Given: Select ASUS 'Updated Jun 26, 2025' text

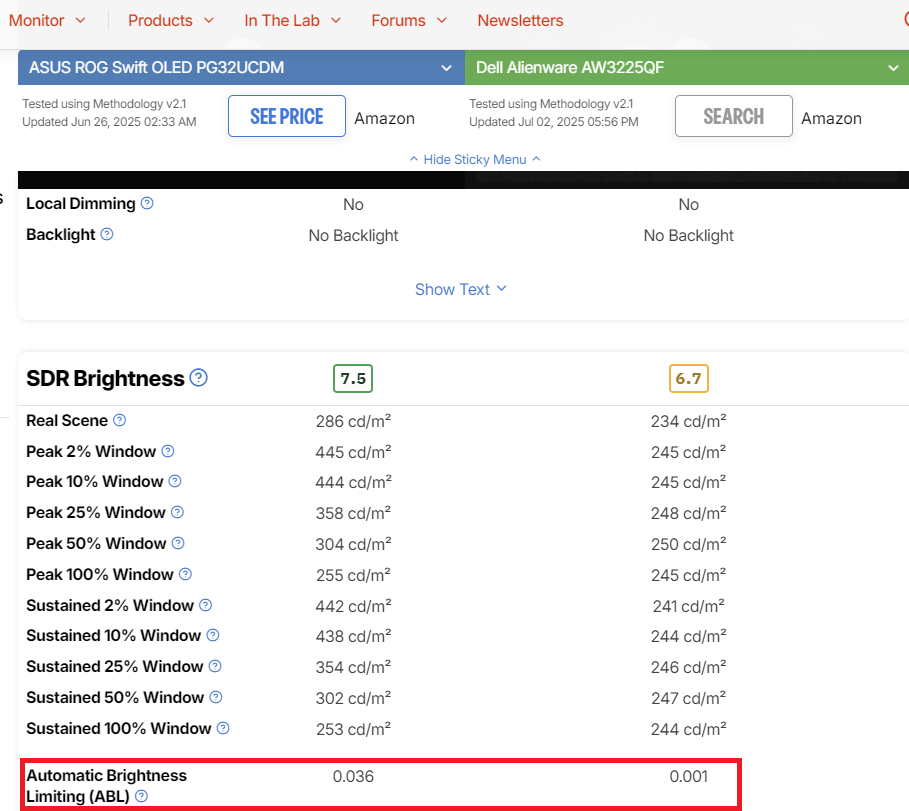Looking at the screenshot, I should pyautogui.click(x=109, y=122).
